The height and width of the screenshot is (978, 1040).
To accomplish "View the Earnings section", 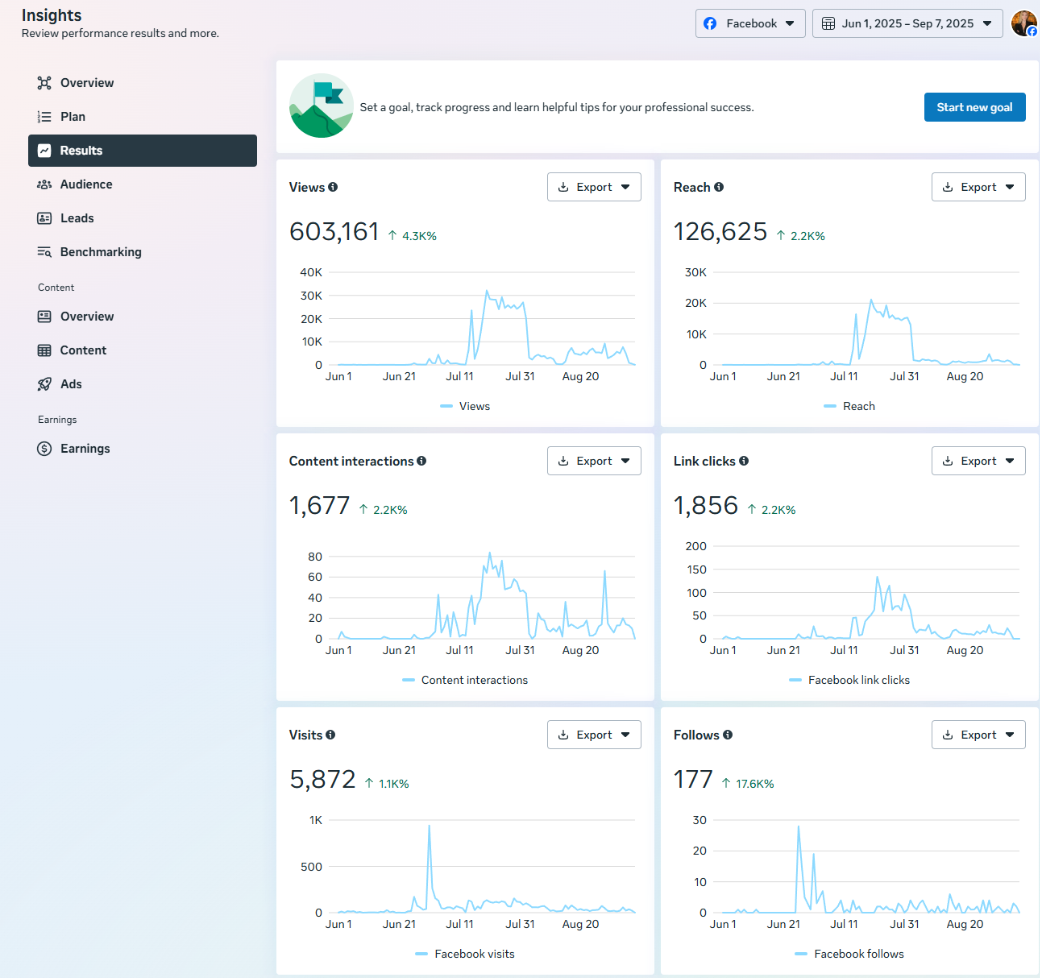I will coord(86,448).
